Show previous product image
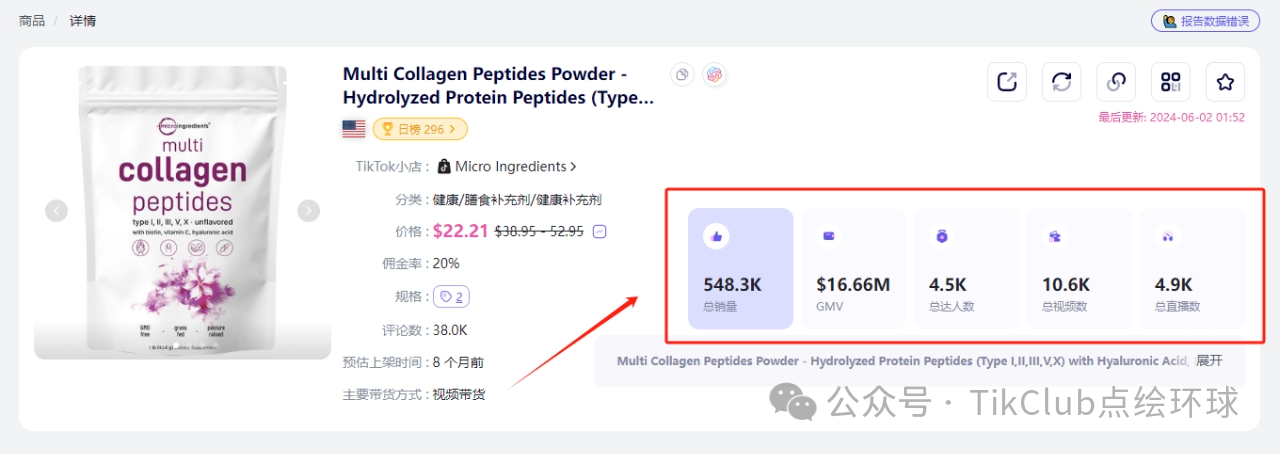This screenshot has height=454, width=1280. [x=56, y=210]
